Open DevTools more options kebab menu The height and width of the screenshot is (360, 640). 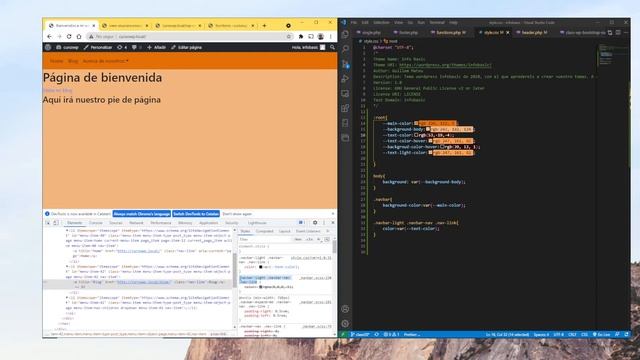coord(324,223)
